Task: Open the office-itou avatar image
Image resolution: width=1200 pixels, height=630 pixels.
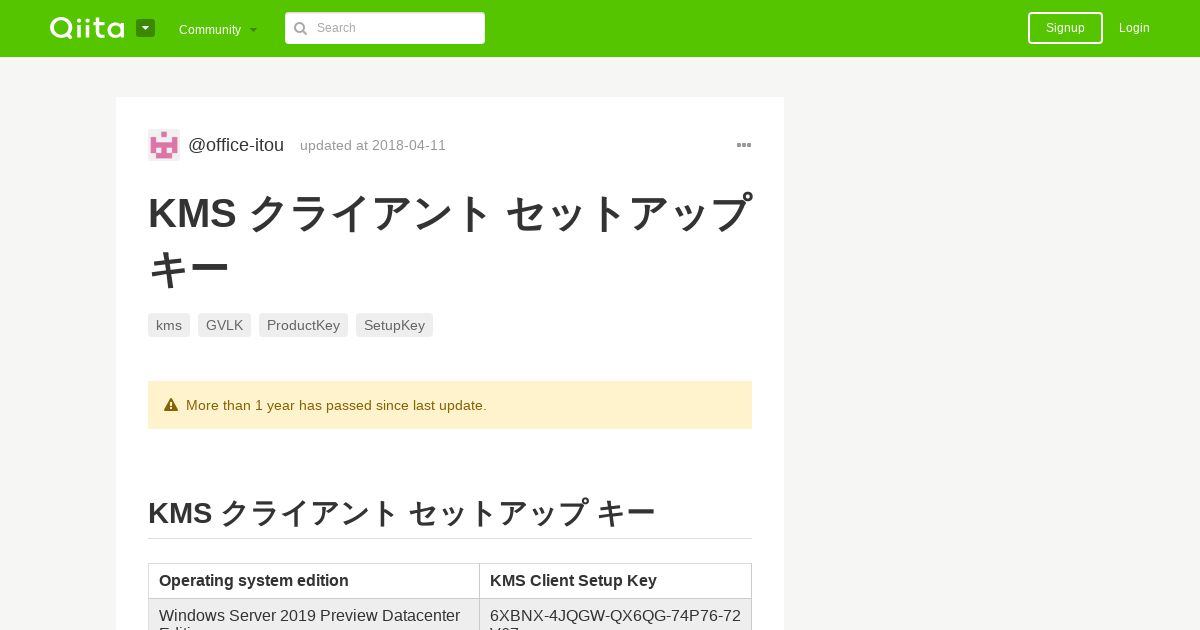Action: pyautogui.click(x=164, y=145)
